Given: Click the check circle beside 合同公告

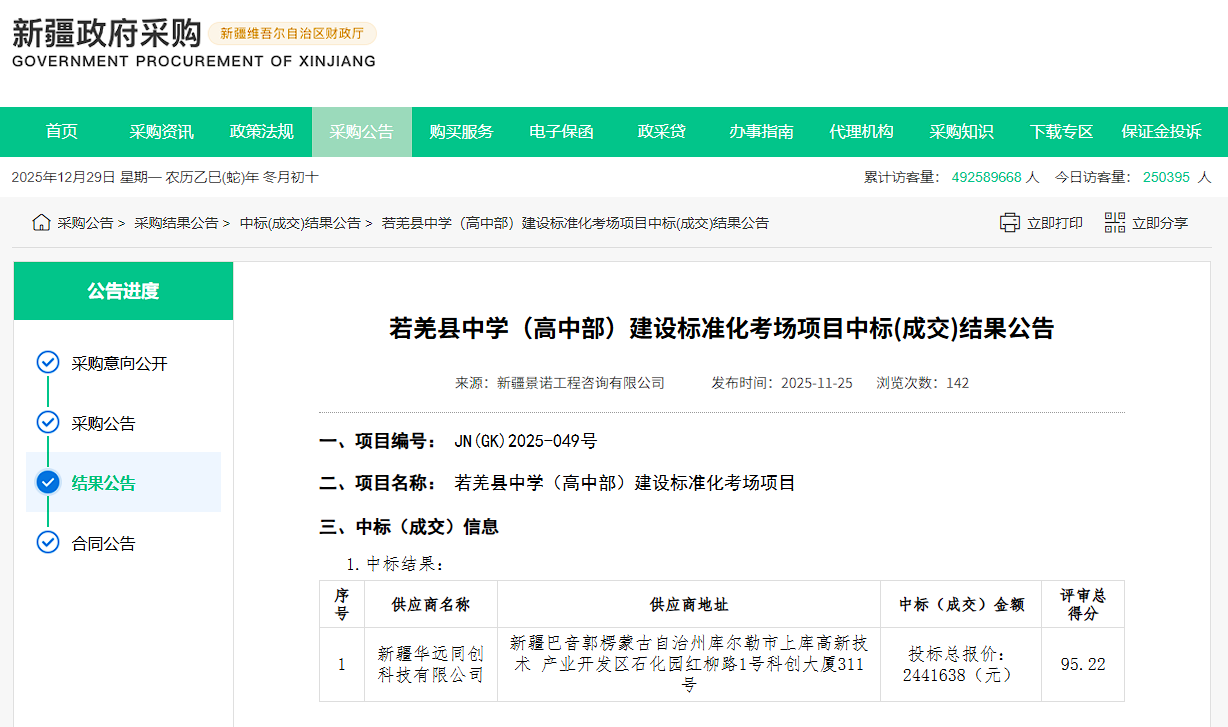Looking at the screenshot, I should click(x=47, y=543).
